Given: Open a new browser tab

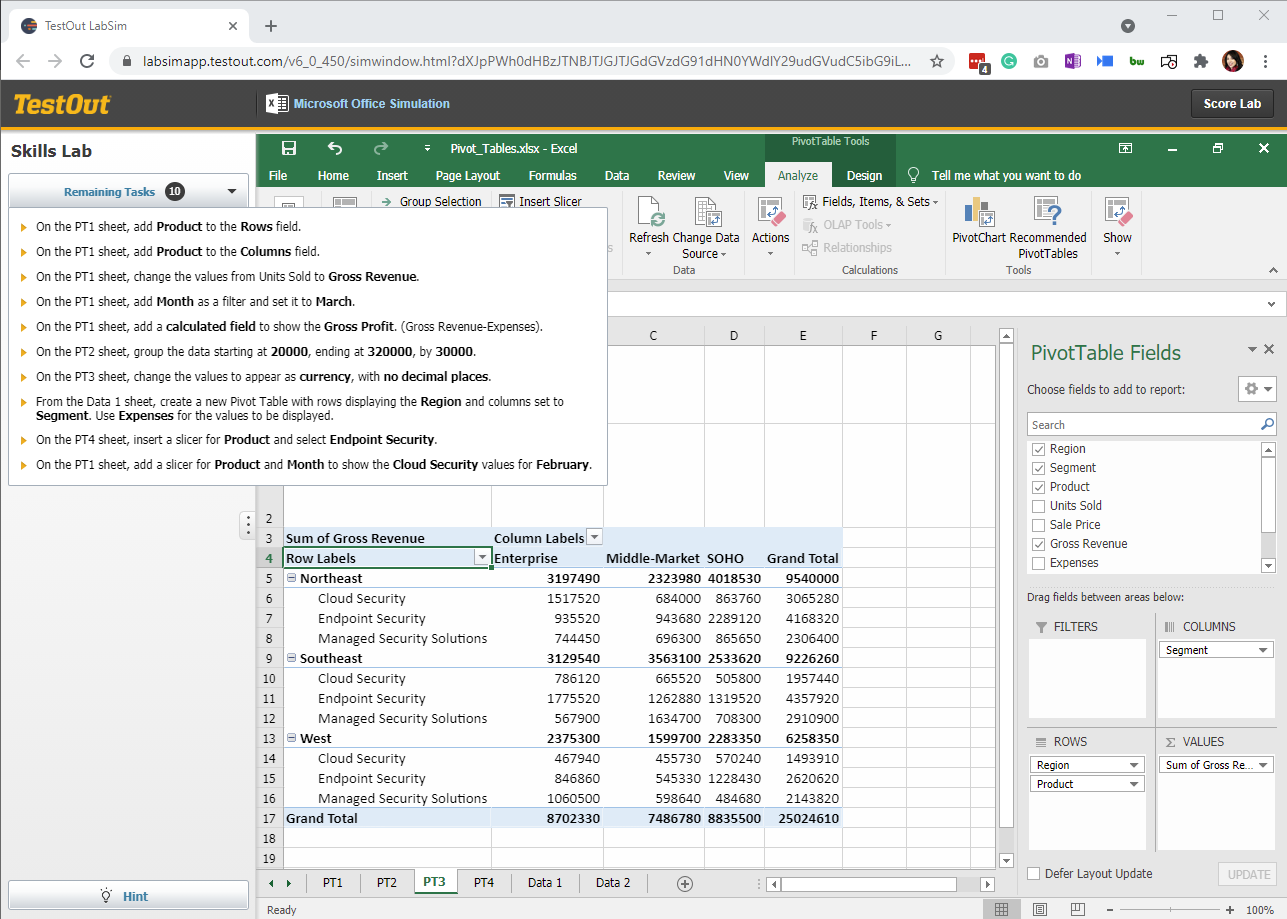Looking at the screenshot, I should 271,26.
